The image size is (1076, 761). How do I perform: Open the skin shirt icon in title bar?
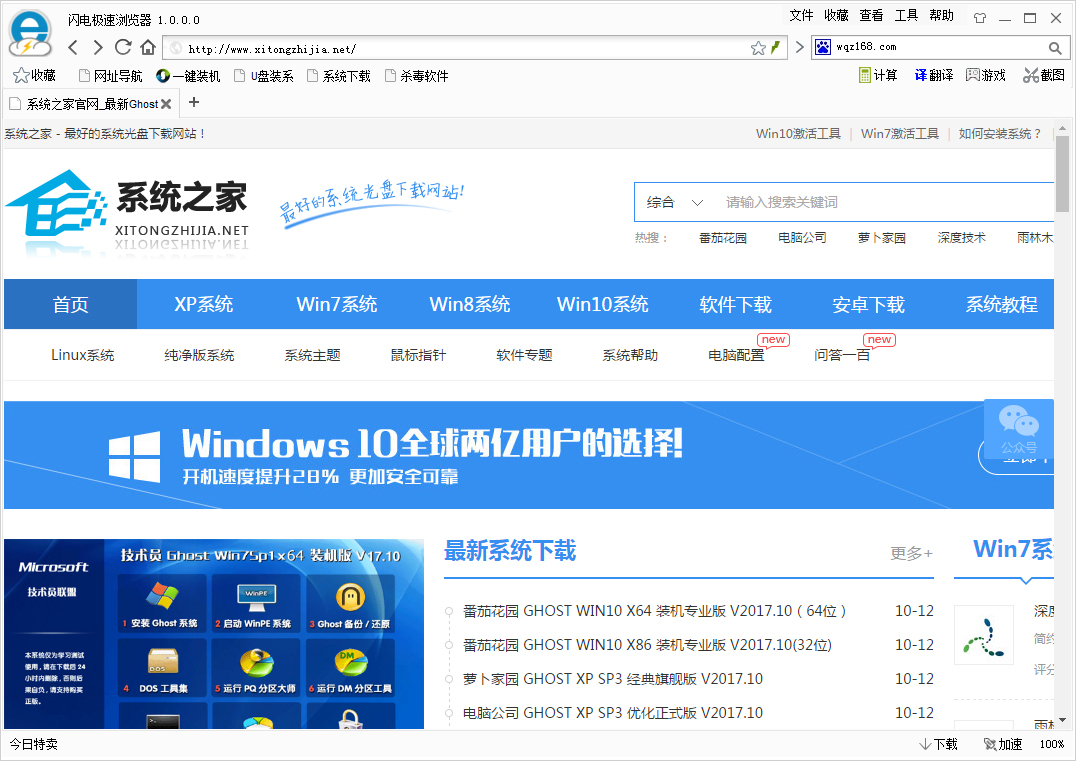(x=979, y=18)
